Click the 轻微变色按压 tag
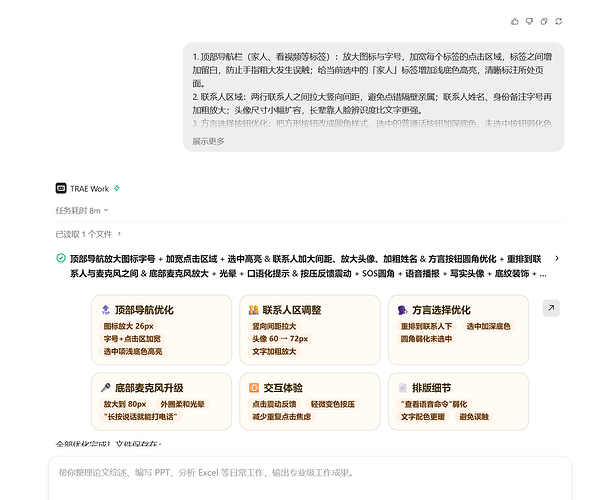This screenshot has height=500, width=614. coord(333,404)
